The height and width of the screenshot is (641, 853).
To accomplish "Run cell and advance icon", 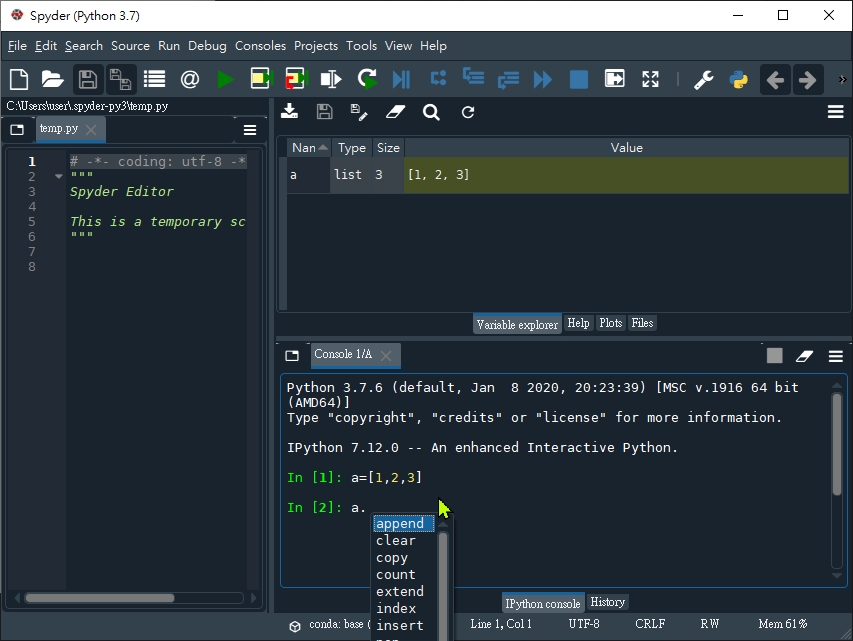I will (296, 79).
